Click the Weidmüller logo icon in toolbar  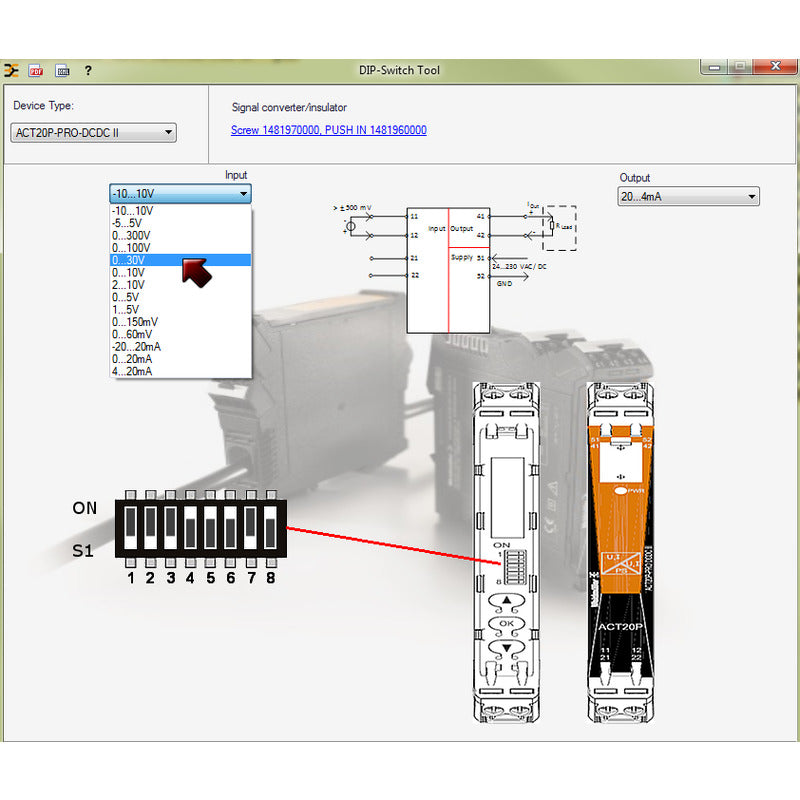(11, 70)
